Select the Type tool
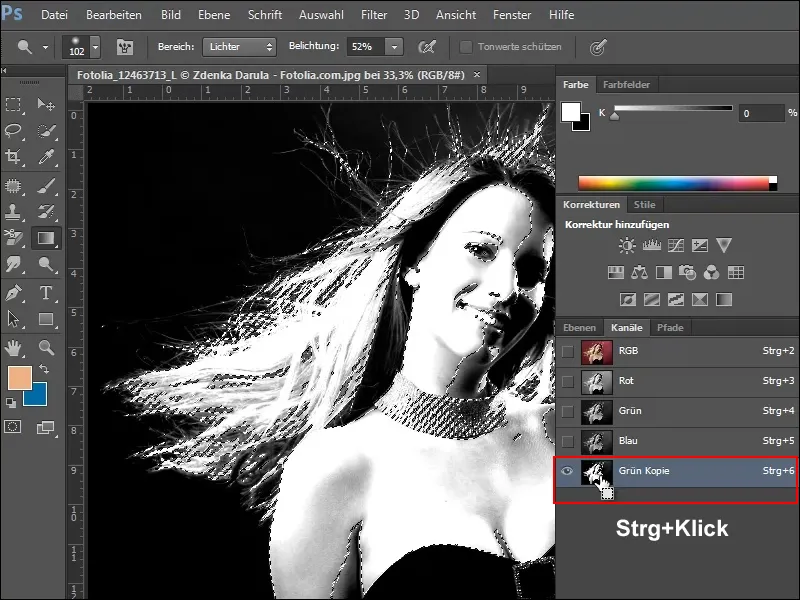Viewport: 800px width, 600px height. coord(46,293)
